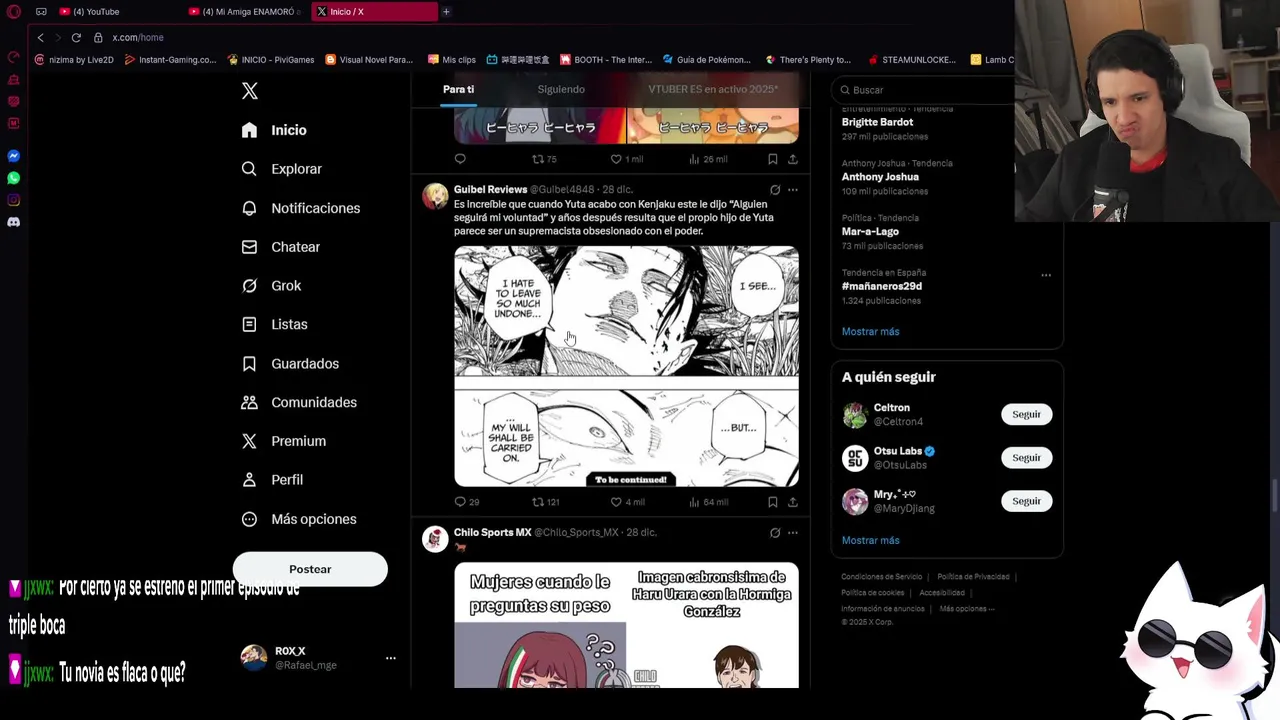
Task: Click Mostrar más under A quién seguir
Action: click(870, 540)
